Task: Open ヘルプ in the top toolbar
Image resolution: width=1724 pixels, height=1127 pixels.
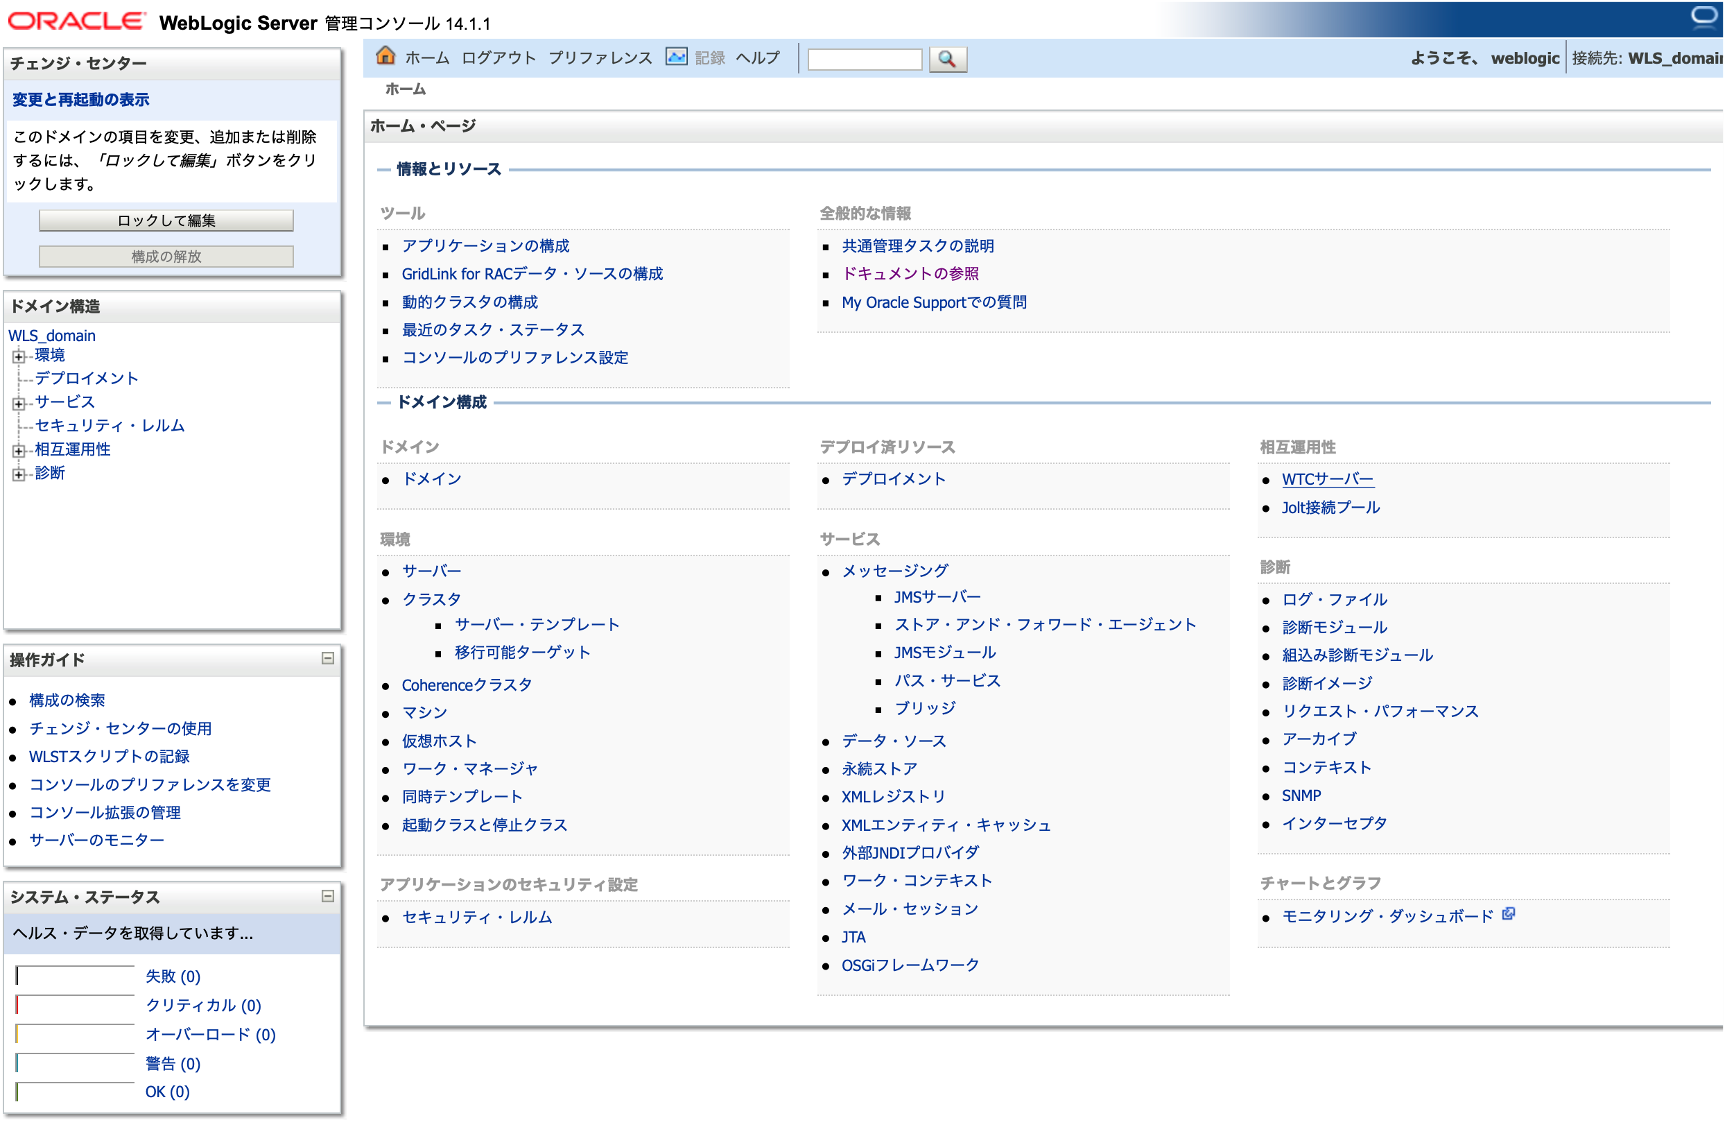Action: [x=758, y=58]
